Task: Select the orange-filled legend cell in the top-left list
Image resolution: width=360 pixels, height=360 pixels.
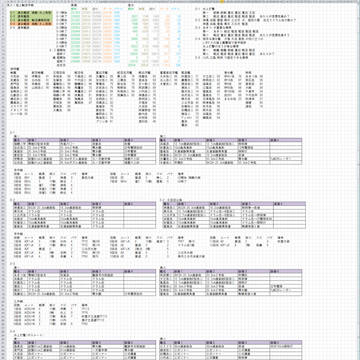Action: [x=31, y=23]
